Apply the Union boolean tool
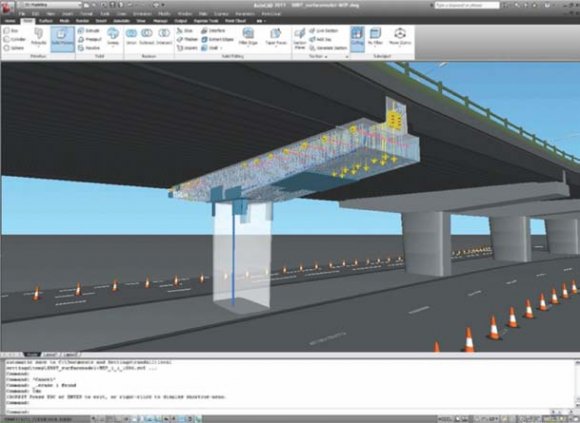The width and height of the screenshot is (580, 423). point(131,37)
